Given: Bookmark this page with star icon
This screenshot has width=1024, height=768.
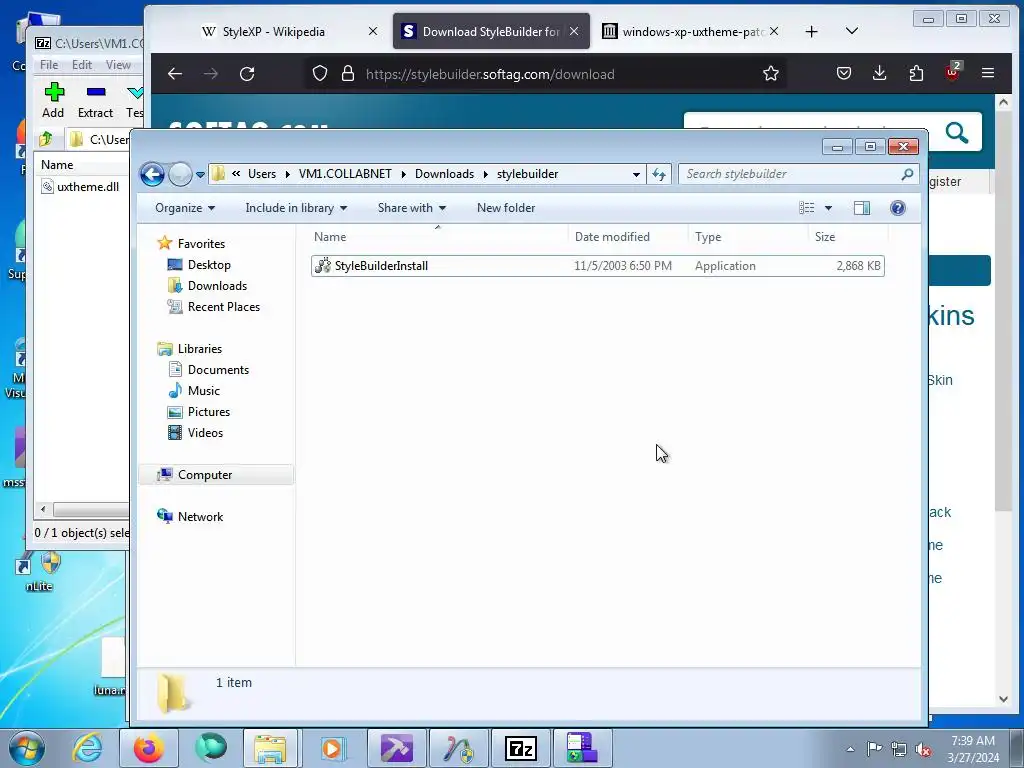Looking at the screenshot, I should (771, 74).
